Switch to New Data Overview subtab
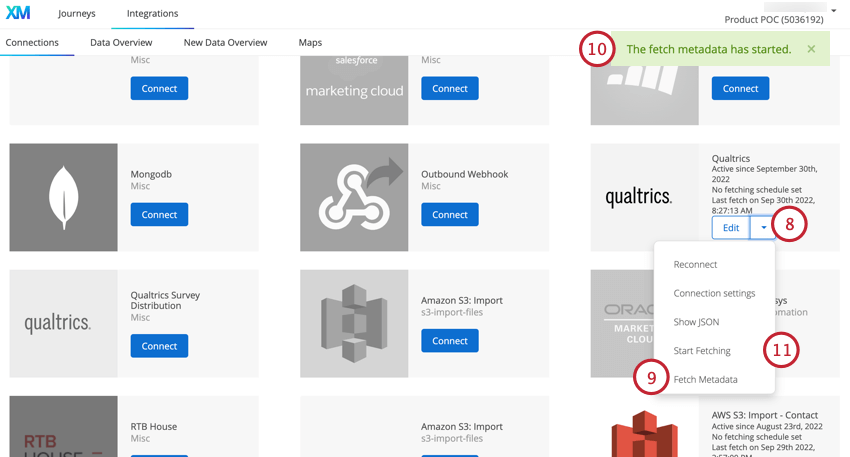This screenshot has height=457, width=850. click(225, 42)
